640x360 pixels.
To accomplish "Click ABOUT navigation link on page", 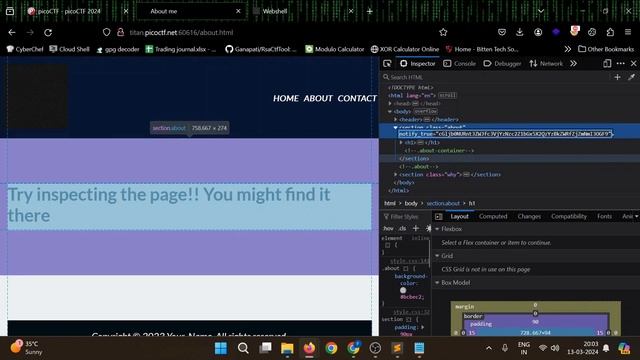I will pyautogui.click(x=318, y=98).
